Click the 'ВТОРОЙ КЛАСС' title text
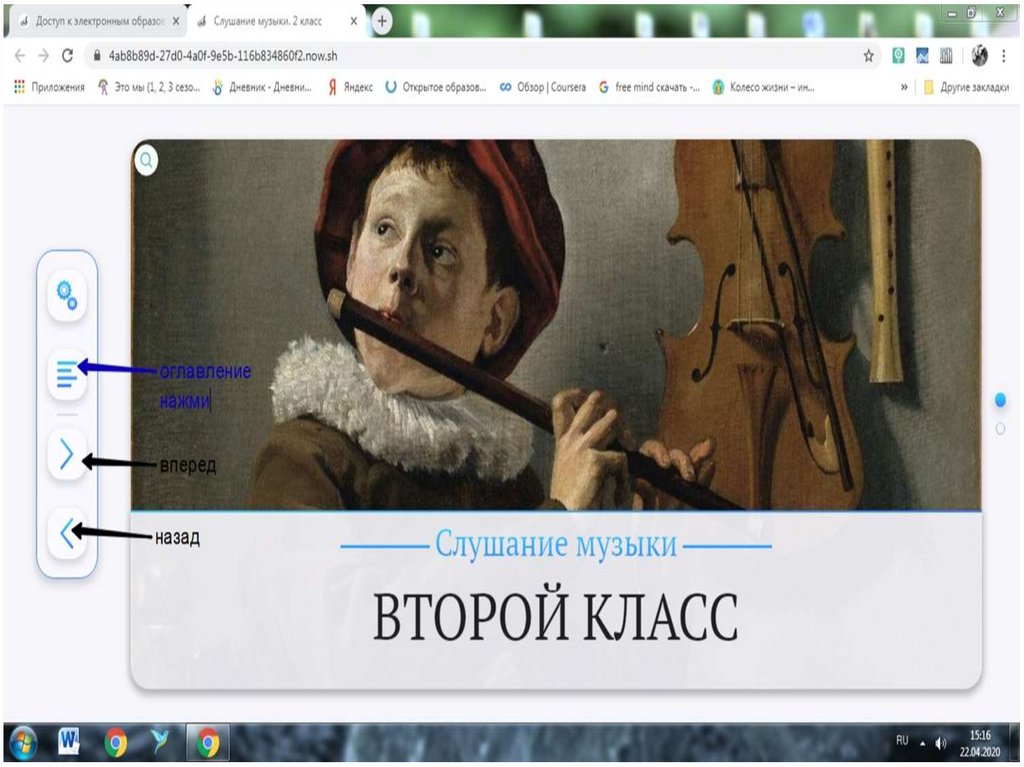This screenshot has height=767, width=1024. 556,617
